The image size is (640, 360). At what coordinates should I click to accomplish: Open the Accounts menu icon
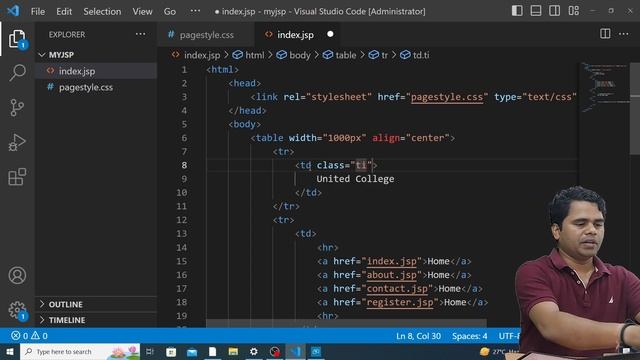[x=17, y=276]
